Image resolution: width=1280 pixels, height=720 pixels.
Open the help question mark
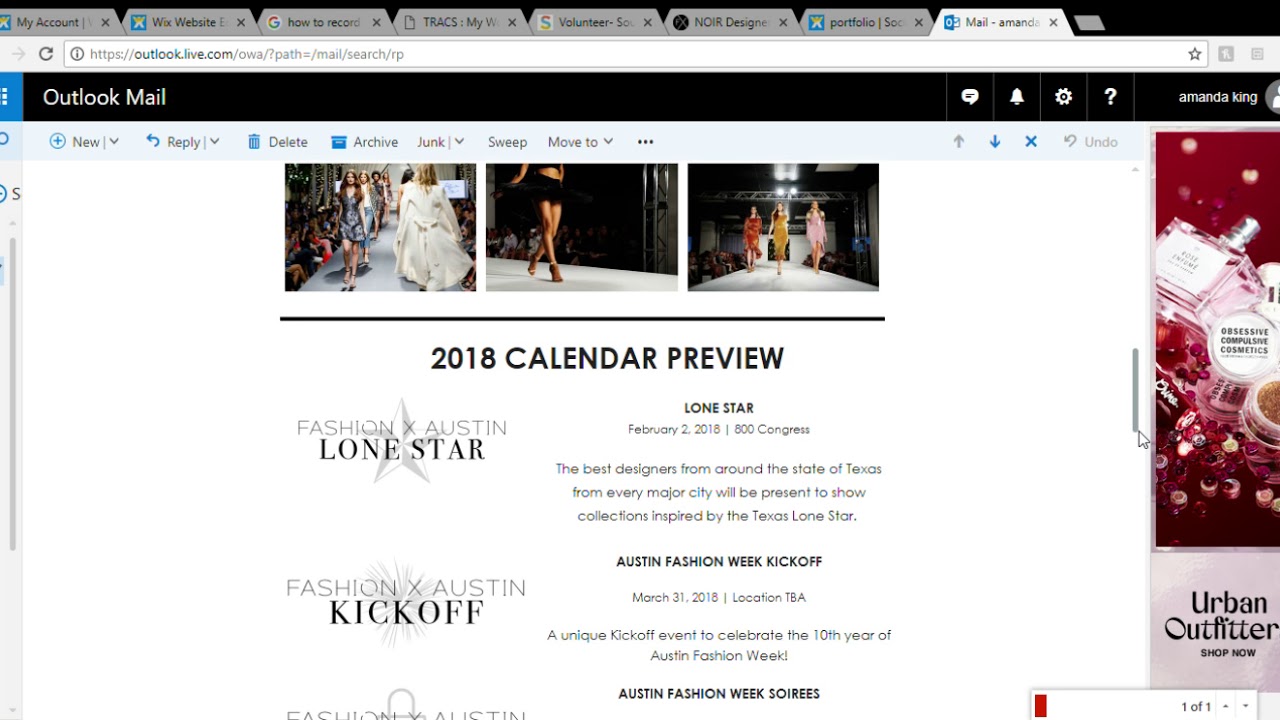[1110, 97]
